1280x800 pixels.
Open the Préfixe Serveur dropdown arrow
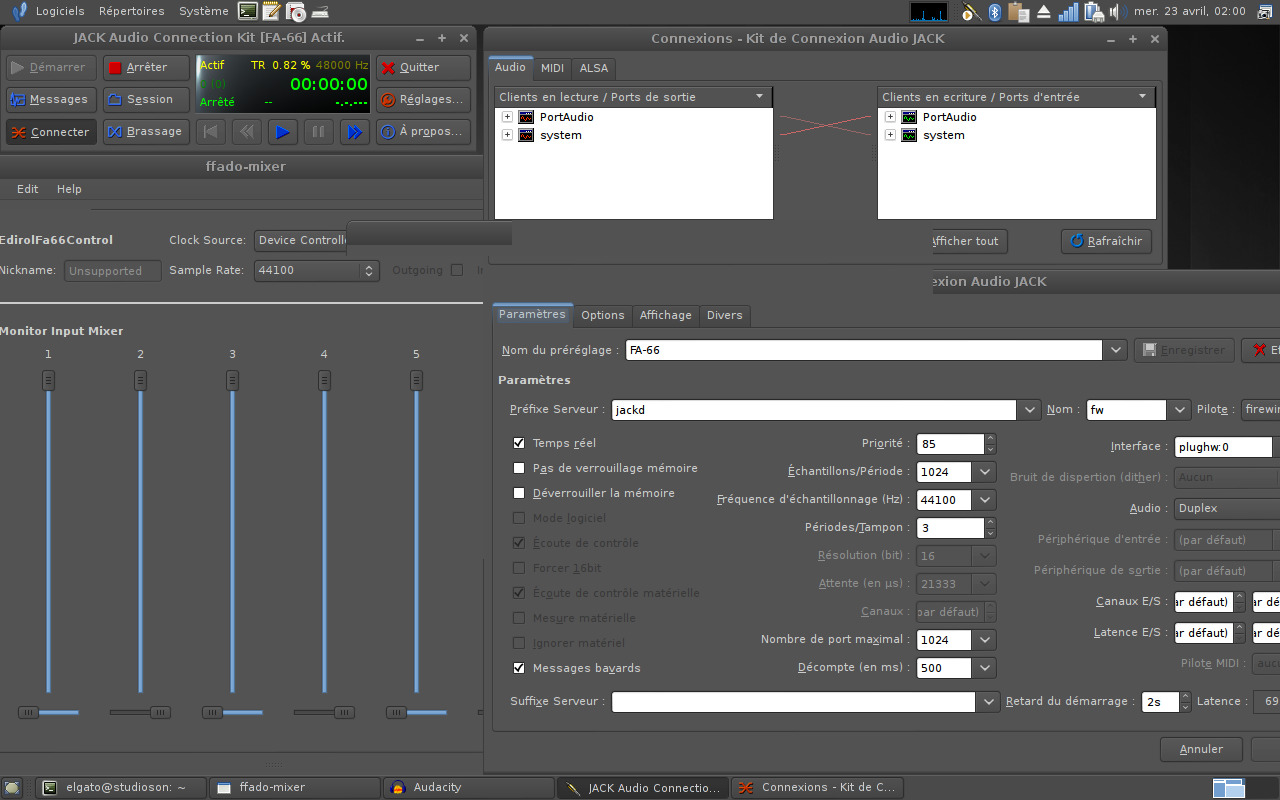[1029, 410]
